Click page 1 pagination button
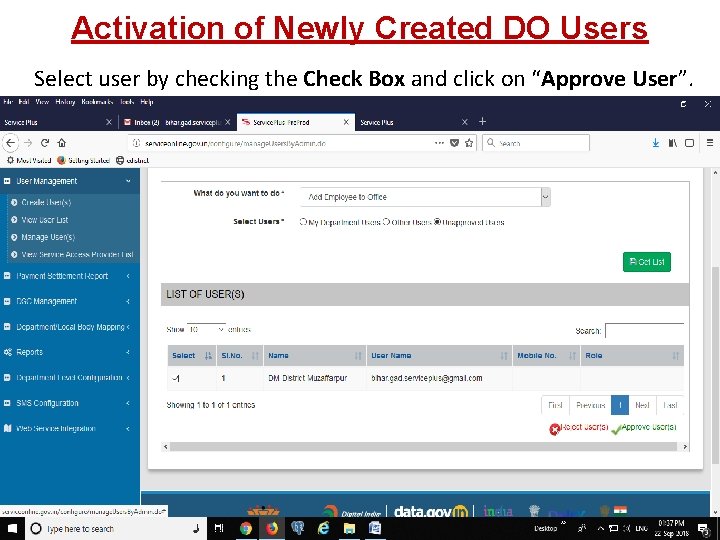This screenshot has height=540, width=720. coord(620,405)
